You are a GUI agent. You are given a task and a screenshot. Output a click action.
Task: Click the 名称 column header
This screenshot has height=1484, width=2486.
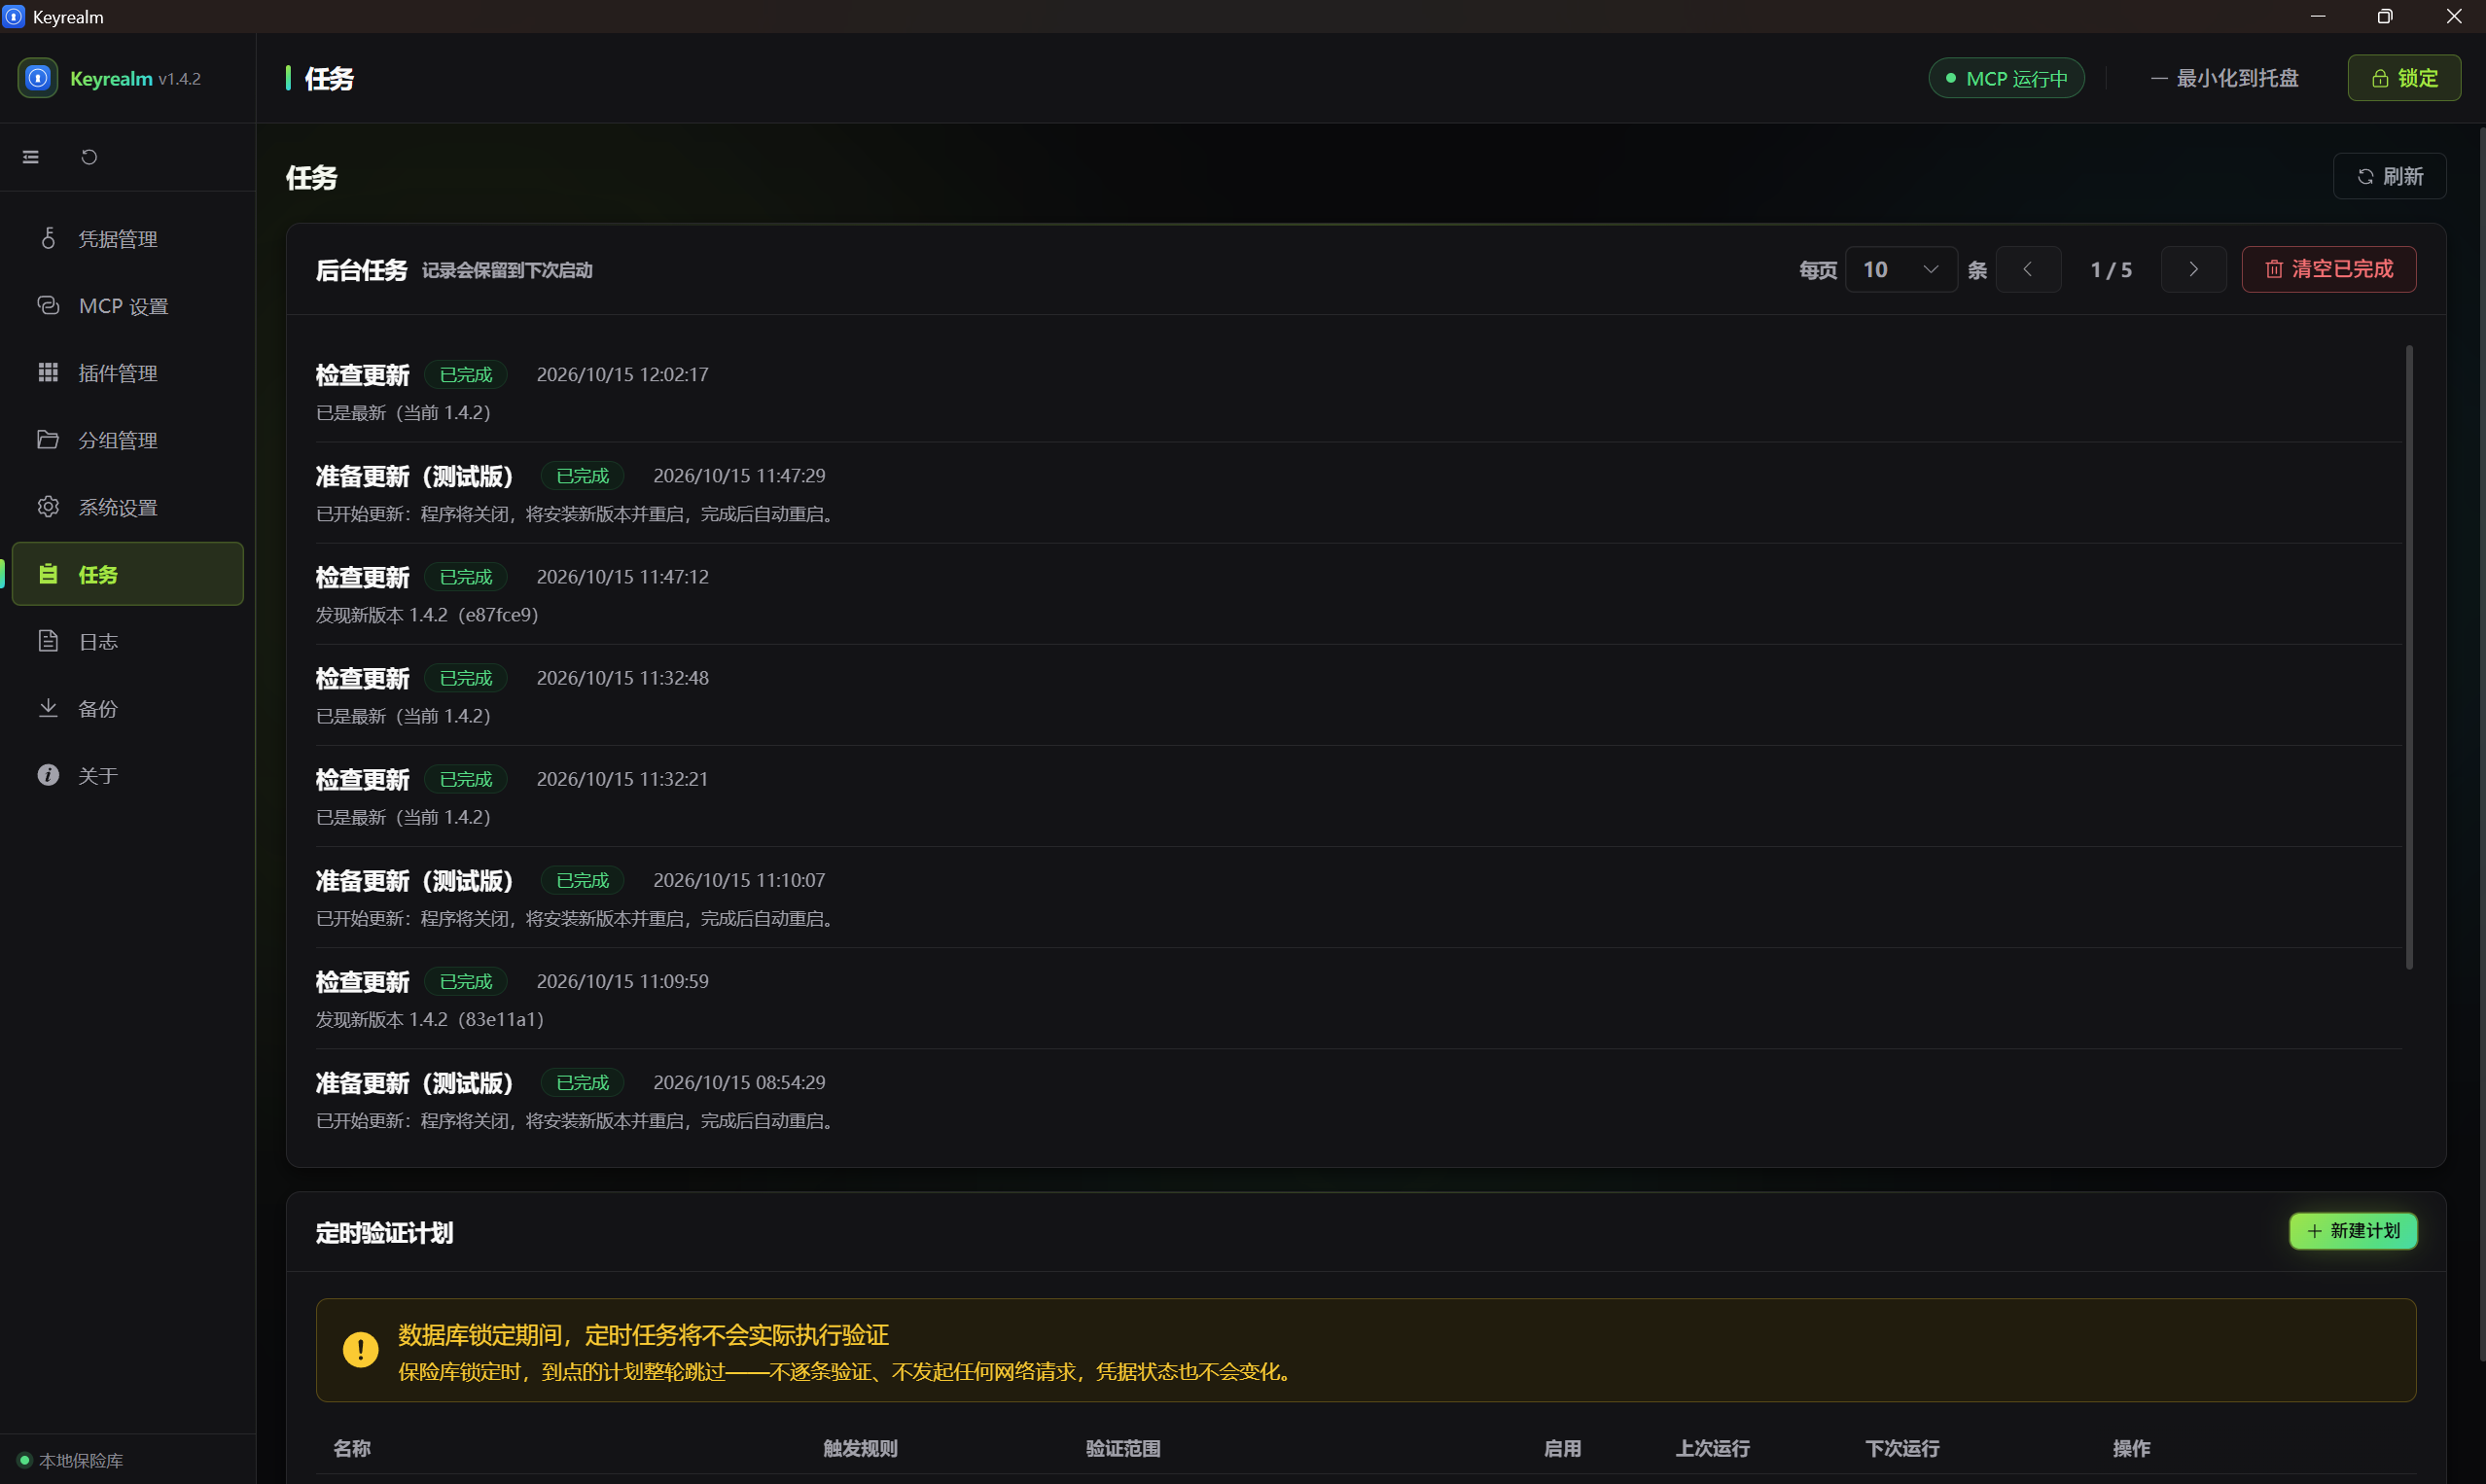[352, 1448]
